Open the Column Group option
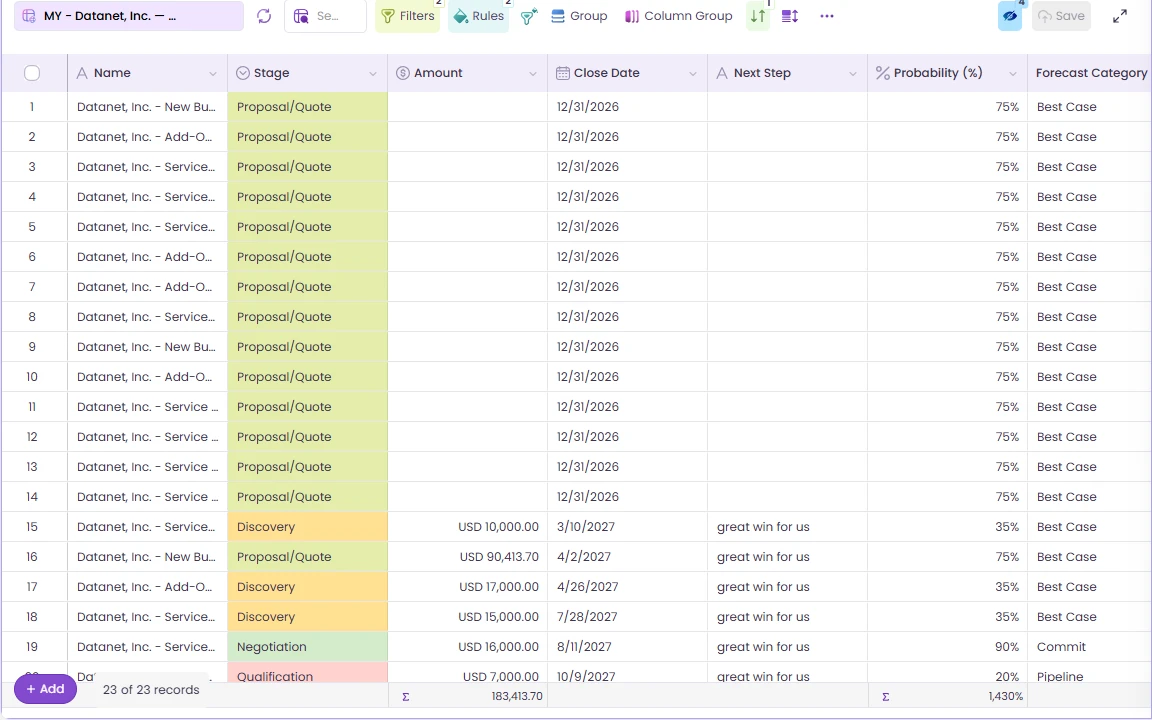The width and height of the screenshot is (1152, 720). [678, 16]
